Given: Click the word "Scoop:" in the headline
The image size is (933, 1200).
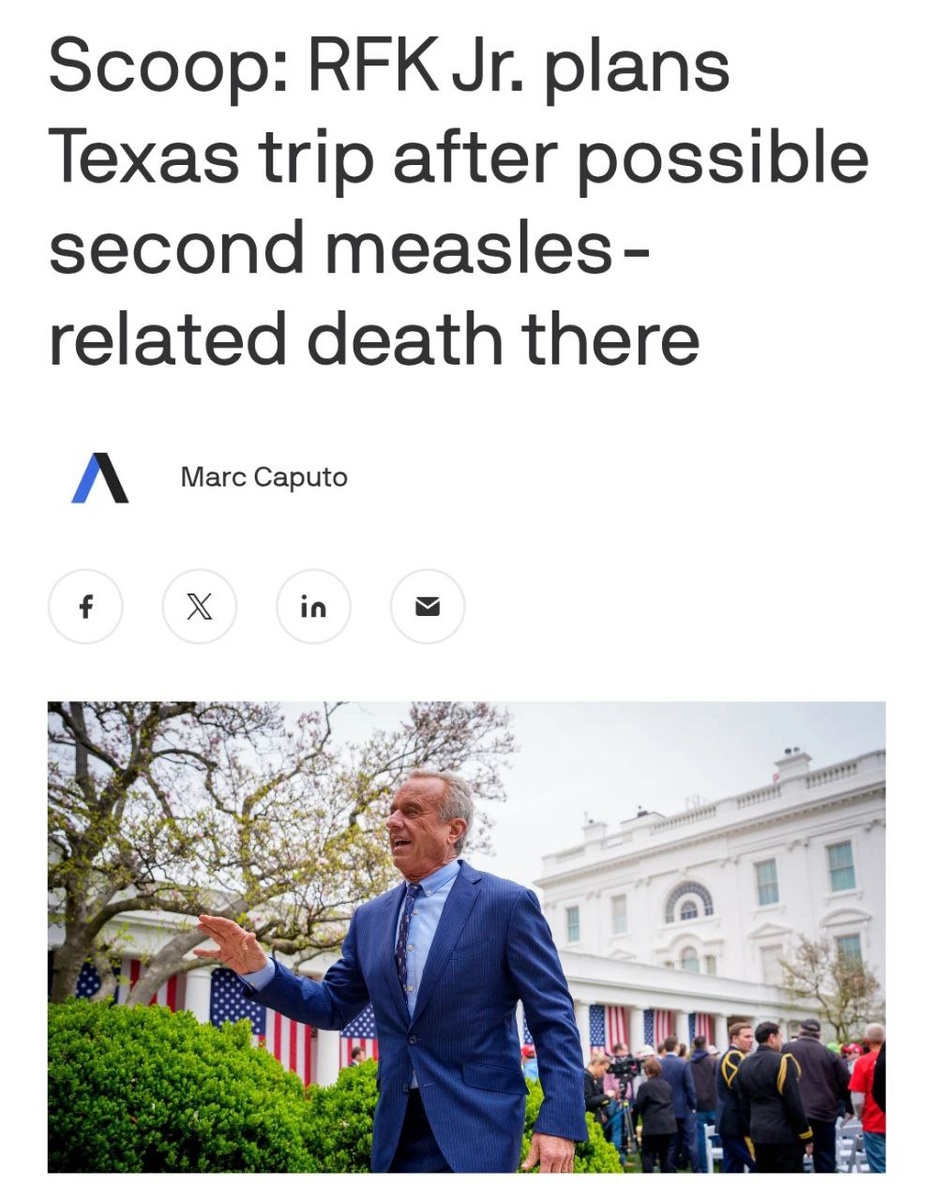Looking at the screenshot, I should coord(168,70).
